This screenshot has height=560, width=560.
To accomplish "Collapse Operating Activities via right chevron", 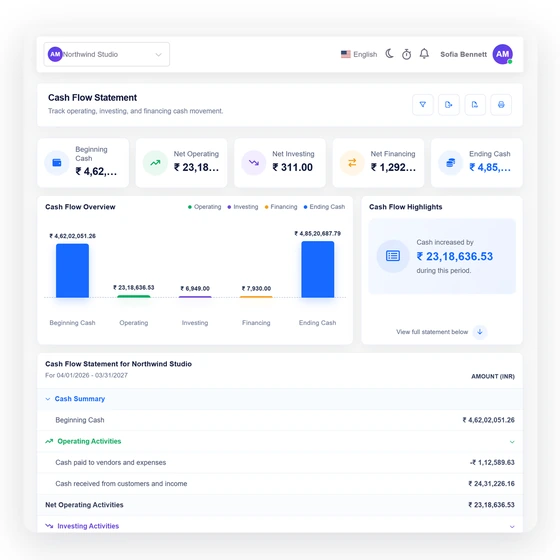I will point(512,442).
